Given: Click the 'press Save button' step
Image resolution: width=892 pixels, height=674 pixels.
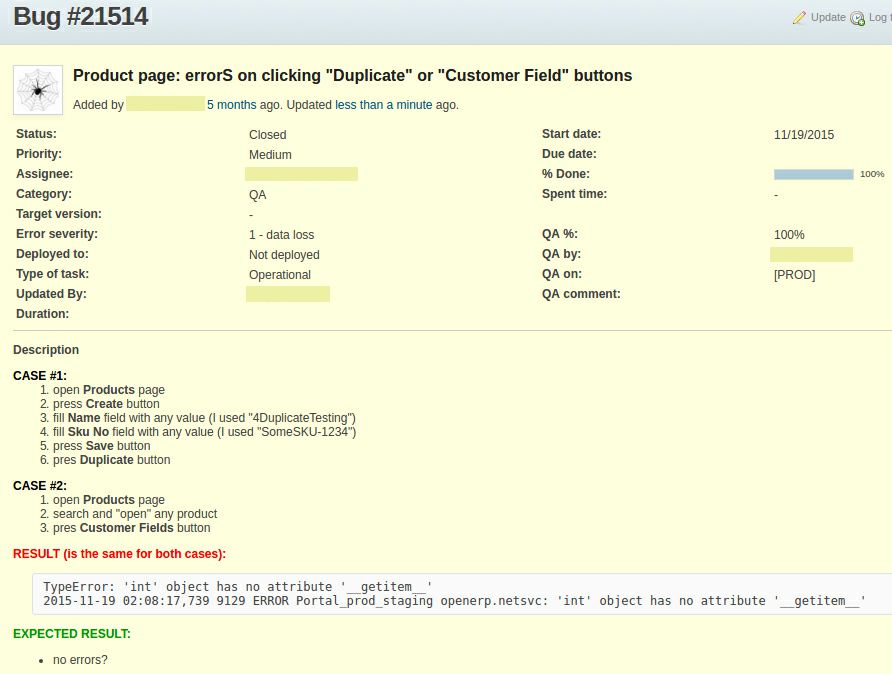Looking at the screenshot, I should pos(102,446).
